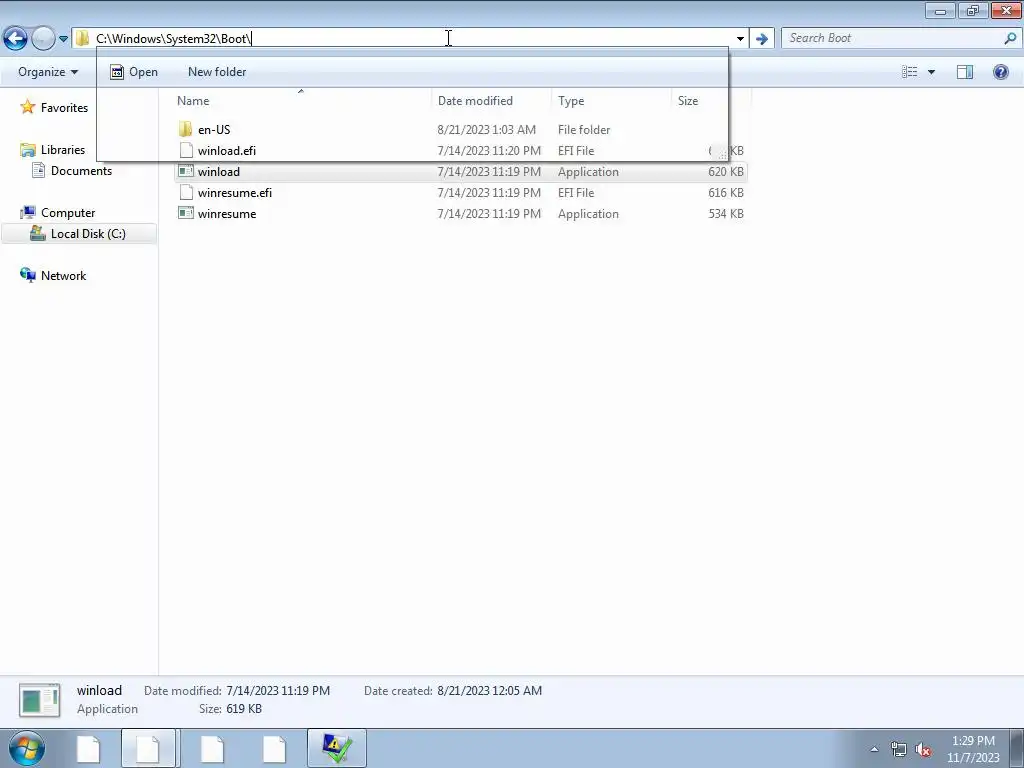Click 8/21/2023 1:03 AM date of en-US
1024x768 pixels.
487,130
